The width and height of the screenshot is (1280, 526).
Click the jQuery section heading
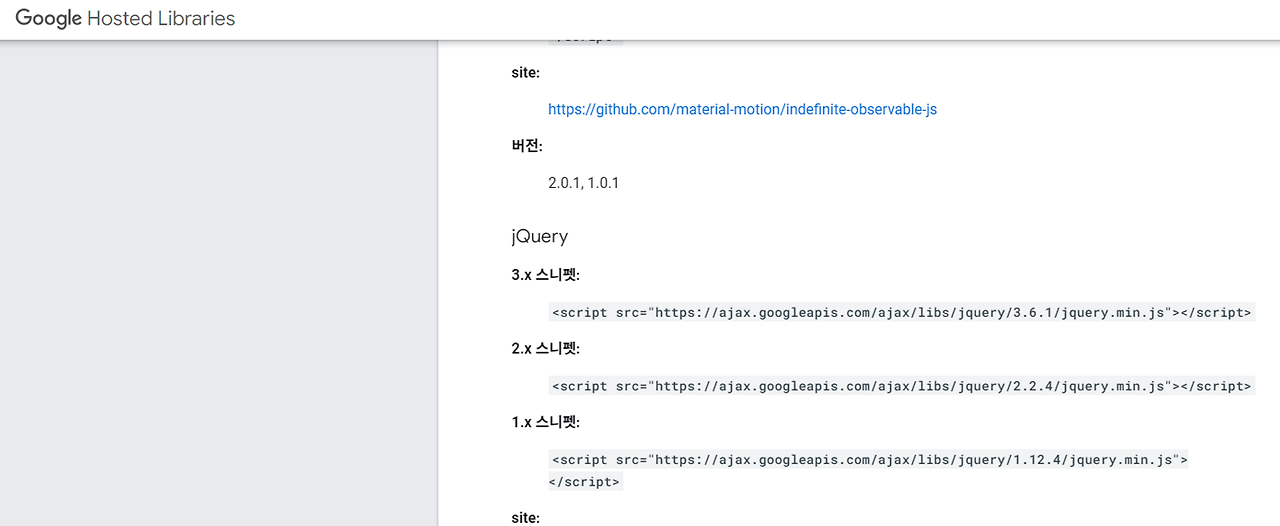pos(540,237)
